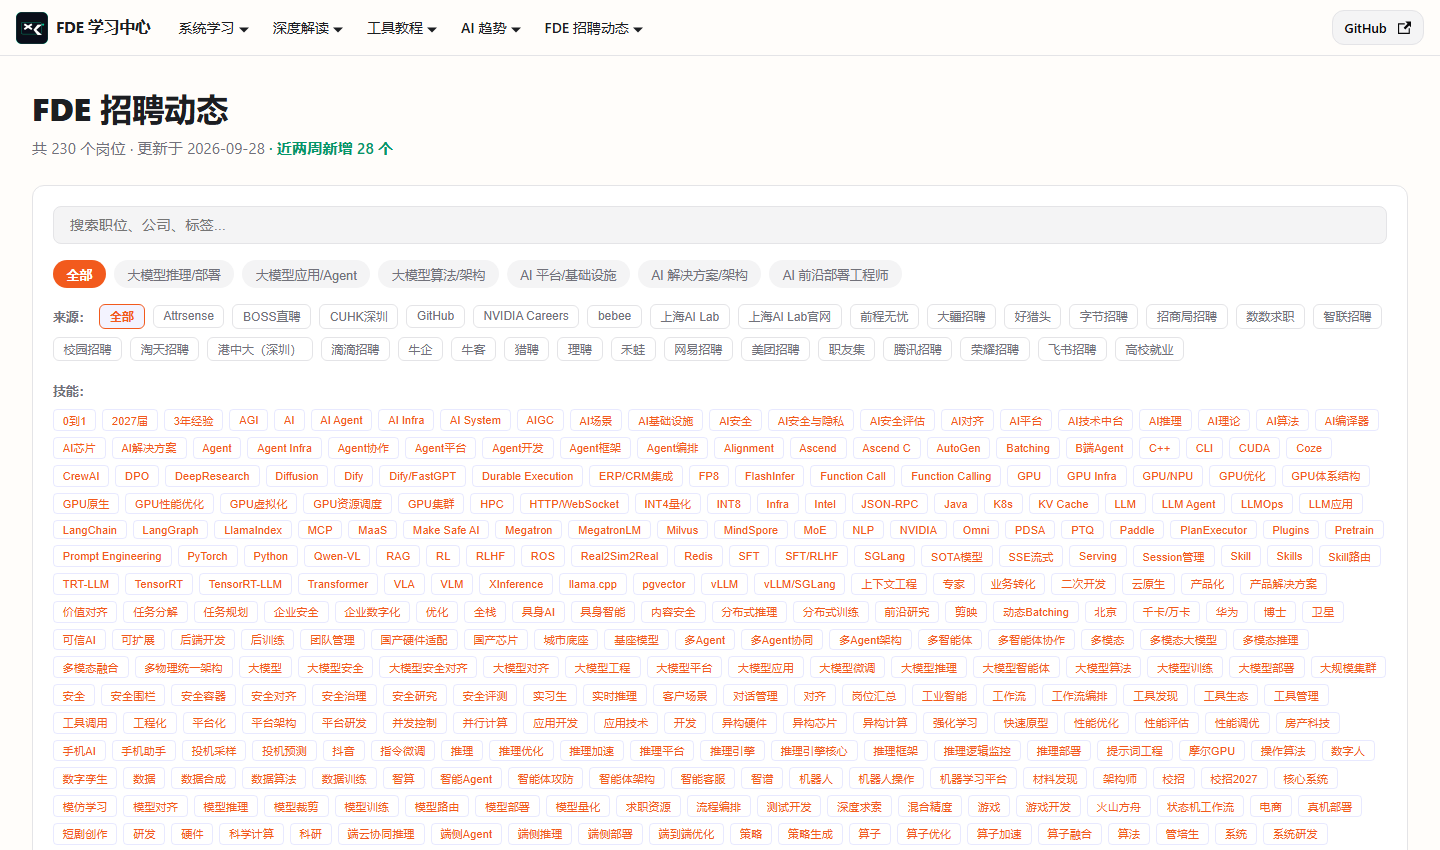Open the 工具教程 dropdown menu

click(401, 28)
